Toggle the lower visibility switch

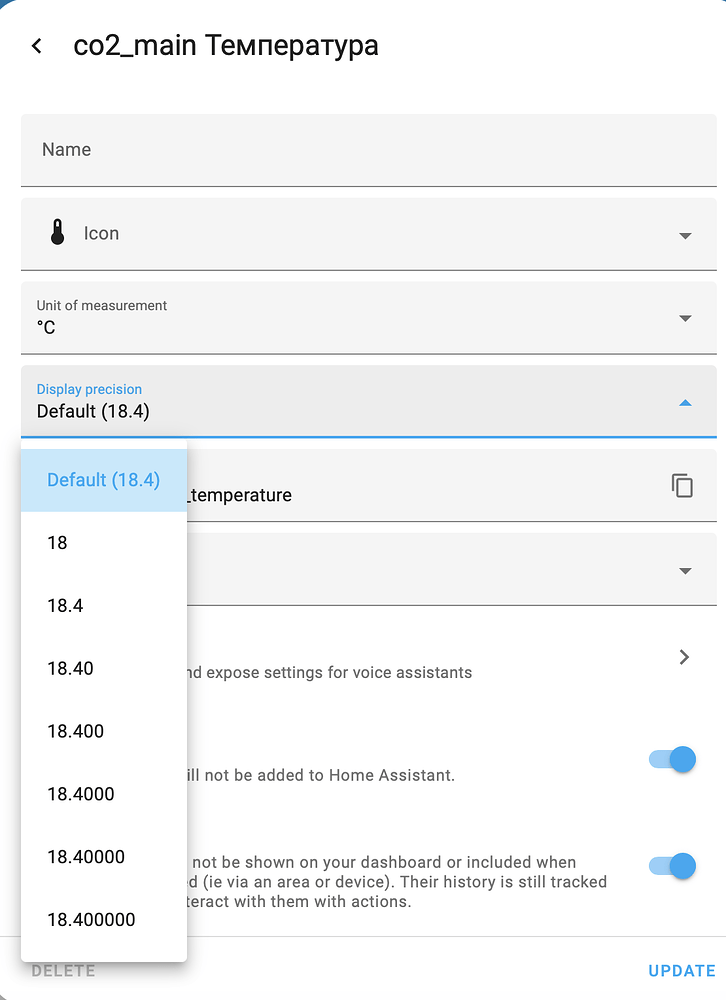(672, 866)
